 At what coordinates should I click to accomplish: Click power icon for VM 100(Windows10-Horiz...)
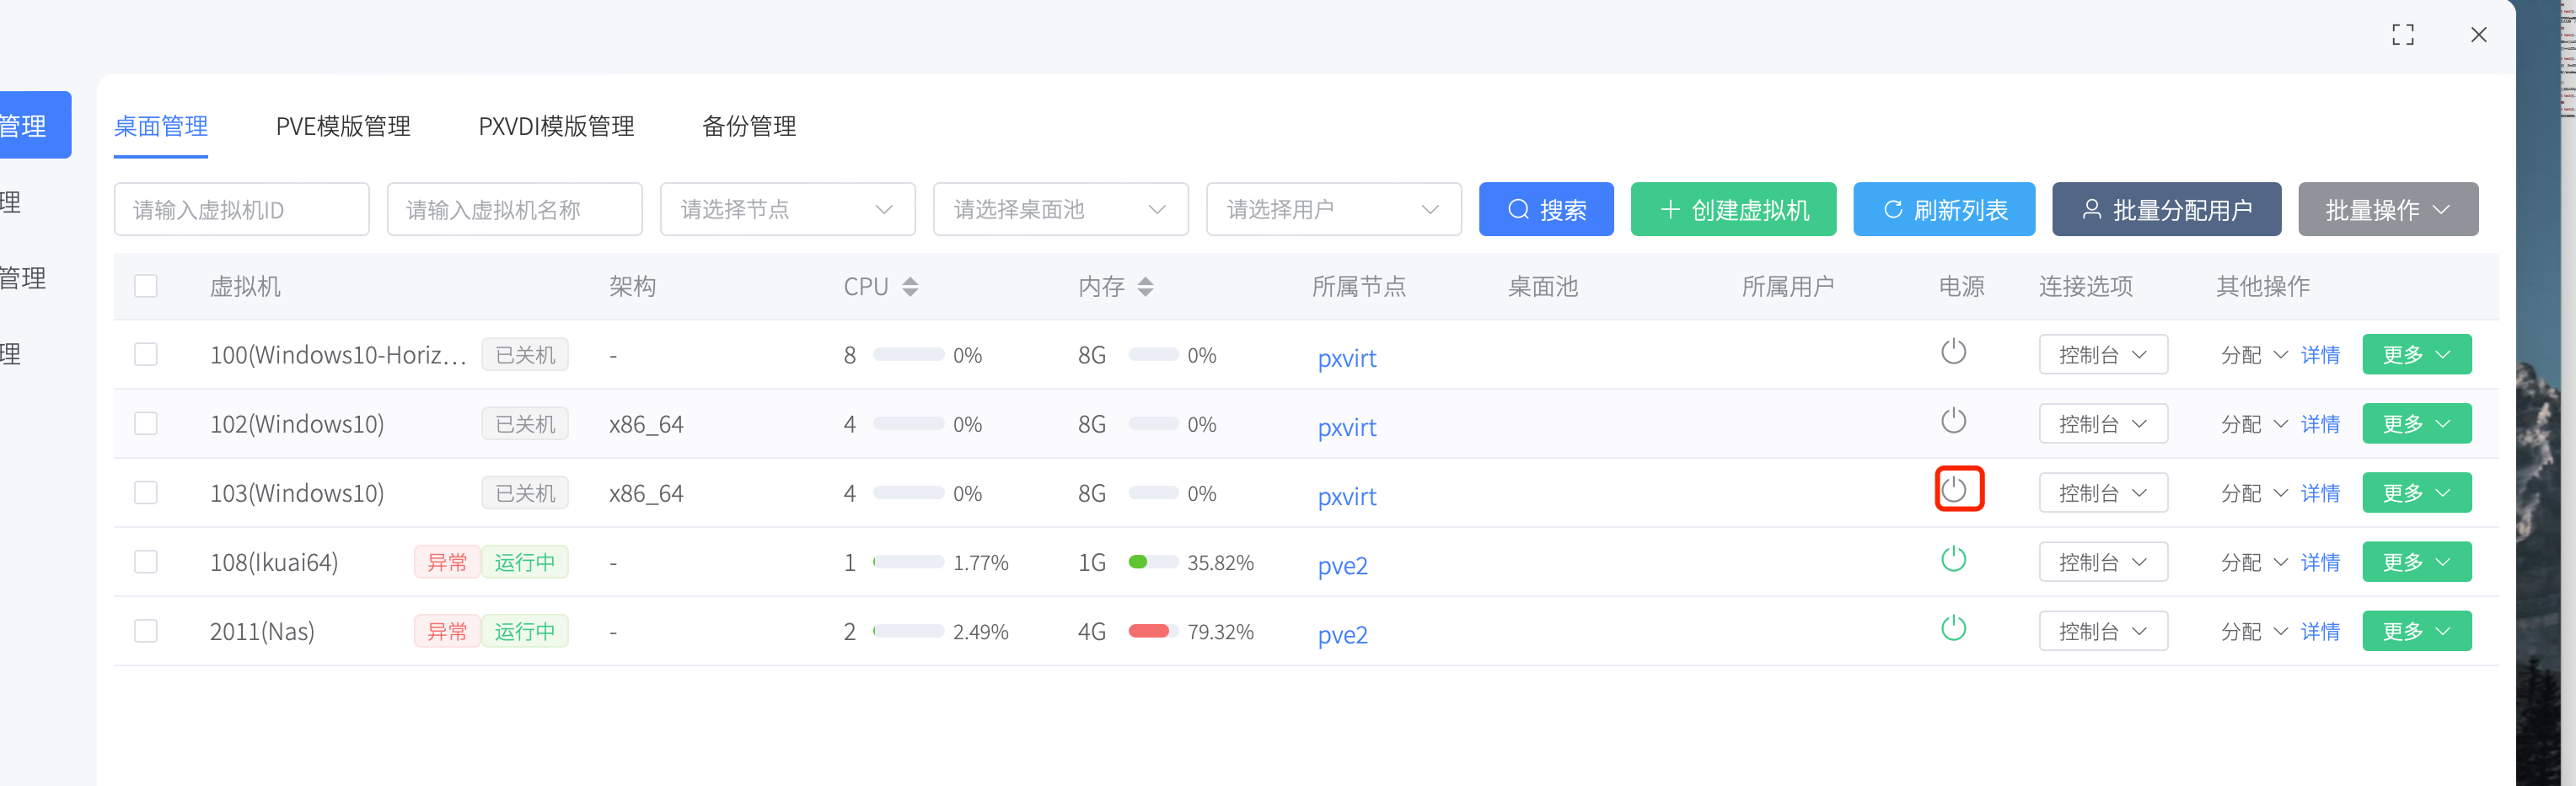click(1952, 352)
